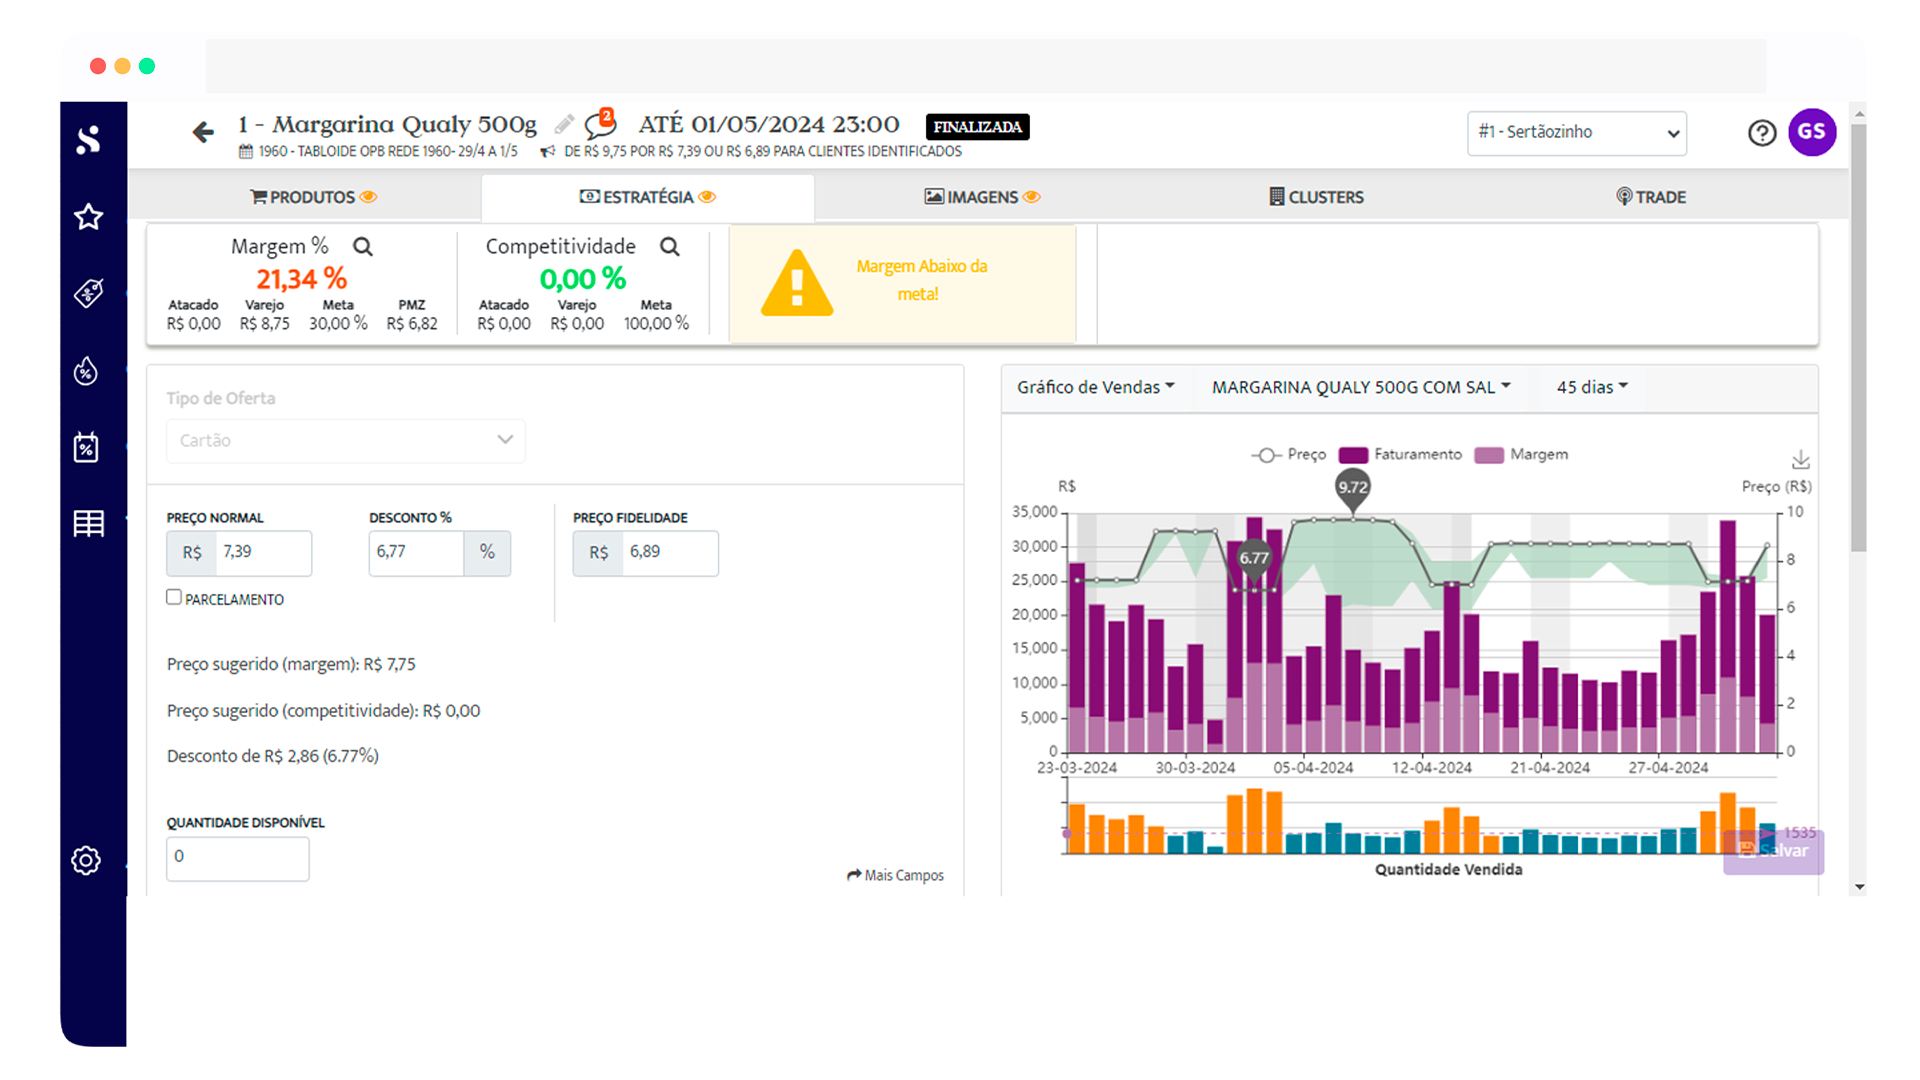Toggle the eye icon on Produtos tab
The image size is (1920, 1080).
[x=368, y=197]
